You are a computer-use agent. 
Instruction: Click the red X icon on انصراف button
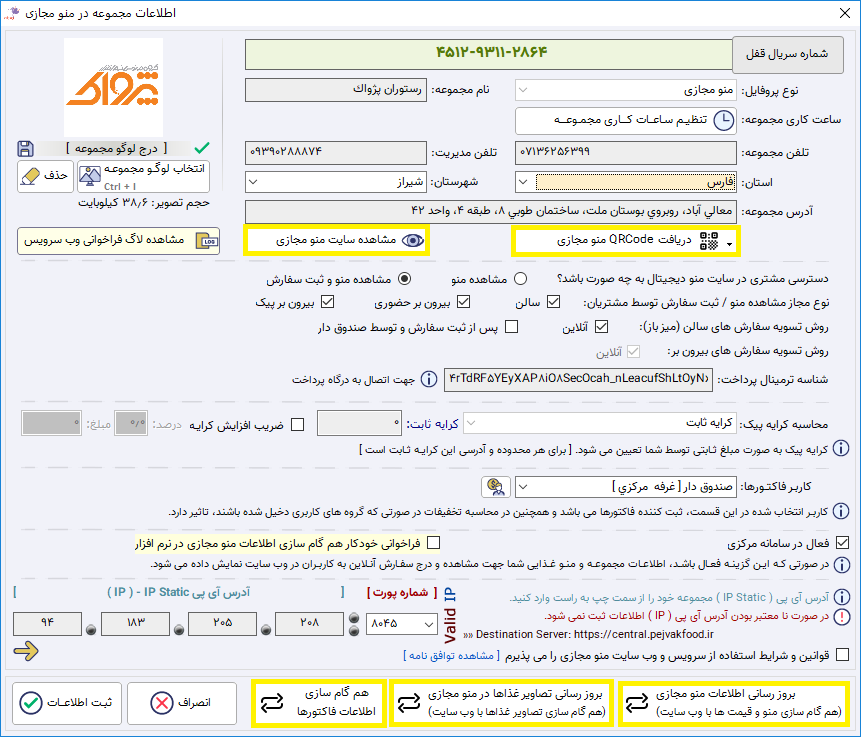coord(161,703)
